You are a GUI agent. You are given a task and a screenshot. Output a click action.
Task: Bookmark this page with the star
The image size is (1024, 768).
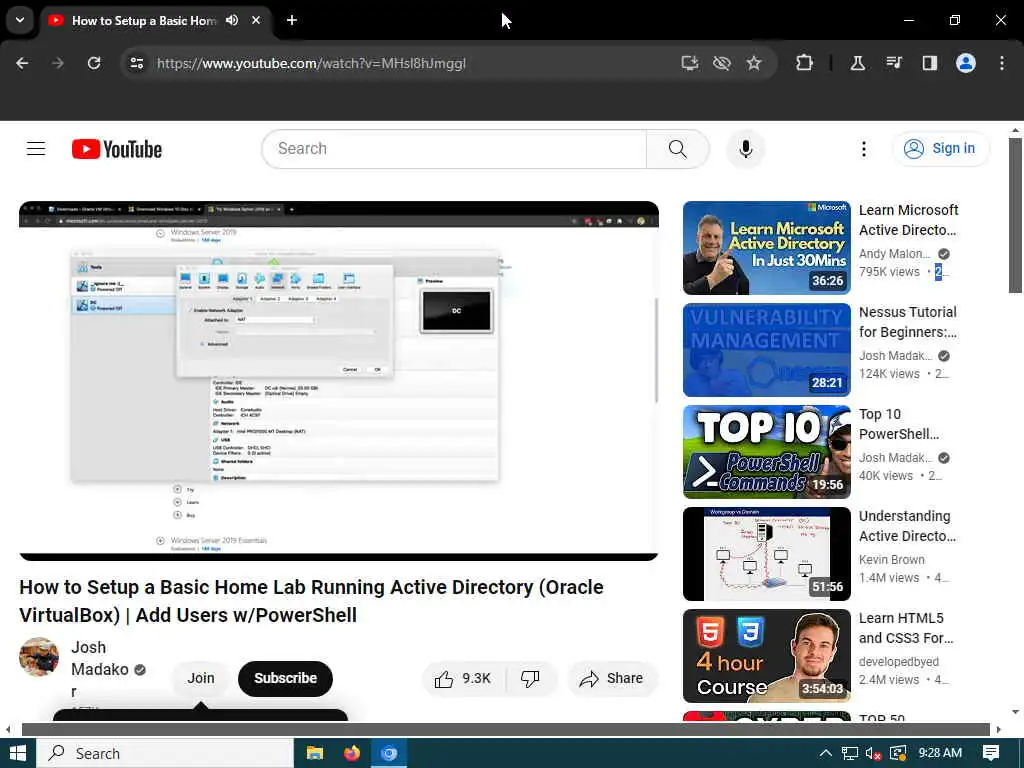tap(754, 63)
